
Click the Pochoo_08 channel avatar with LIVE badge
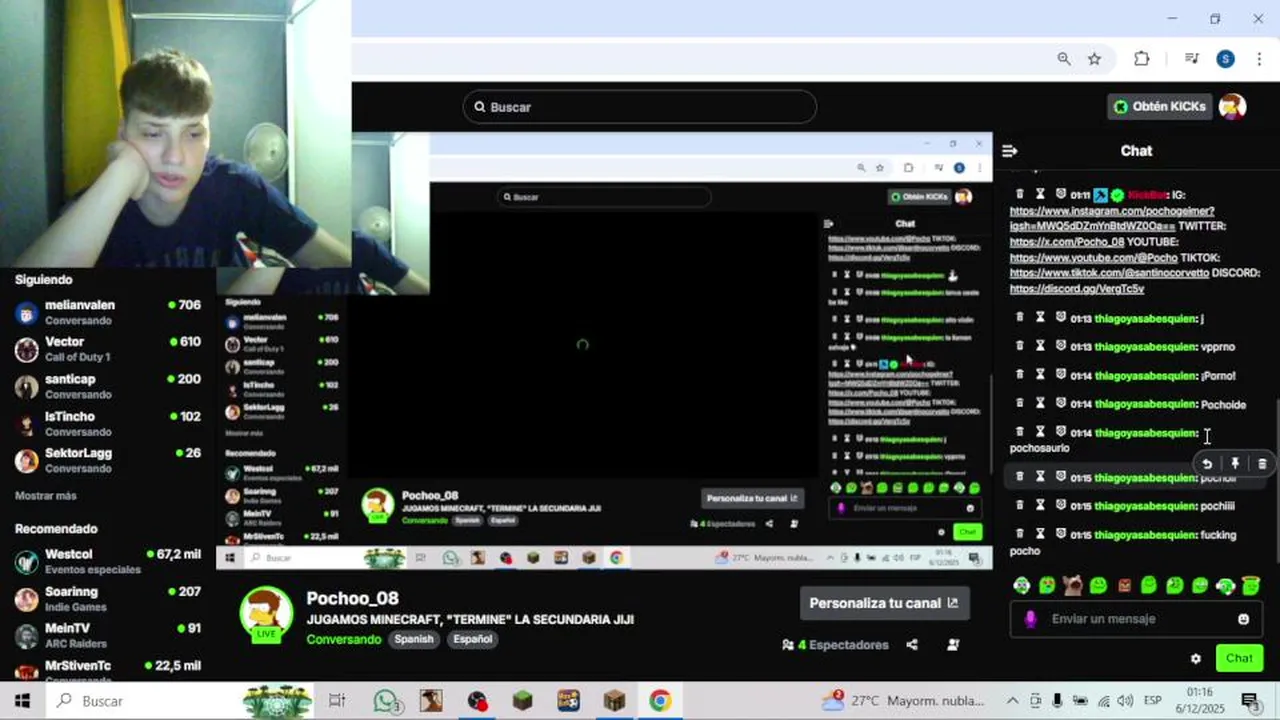267,612
